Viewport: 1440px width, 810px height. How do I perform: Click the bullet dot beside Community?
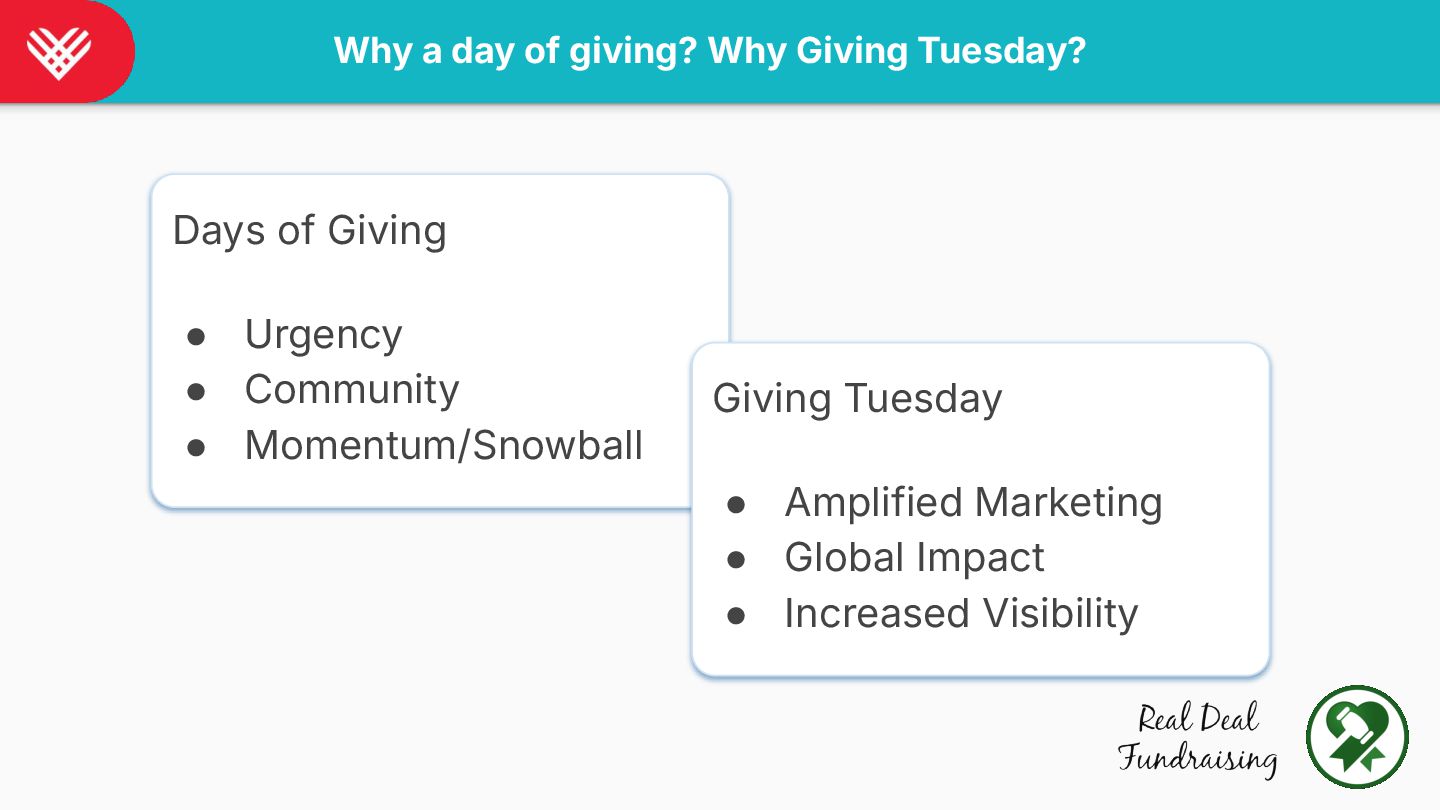coord(196,391)
